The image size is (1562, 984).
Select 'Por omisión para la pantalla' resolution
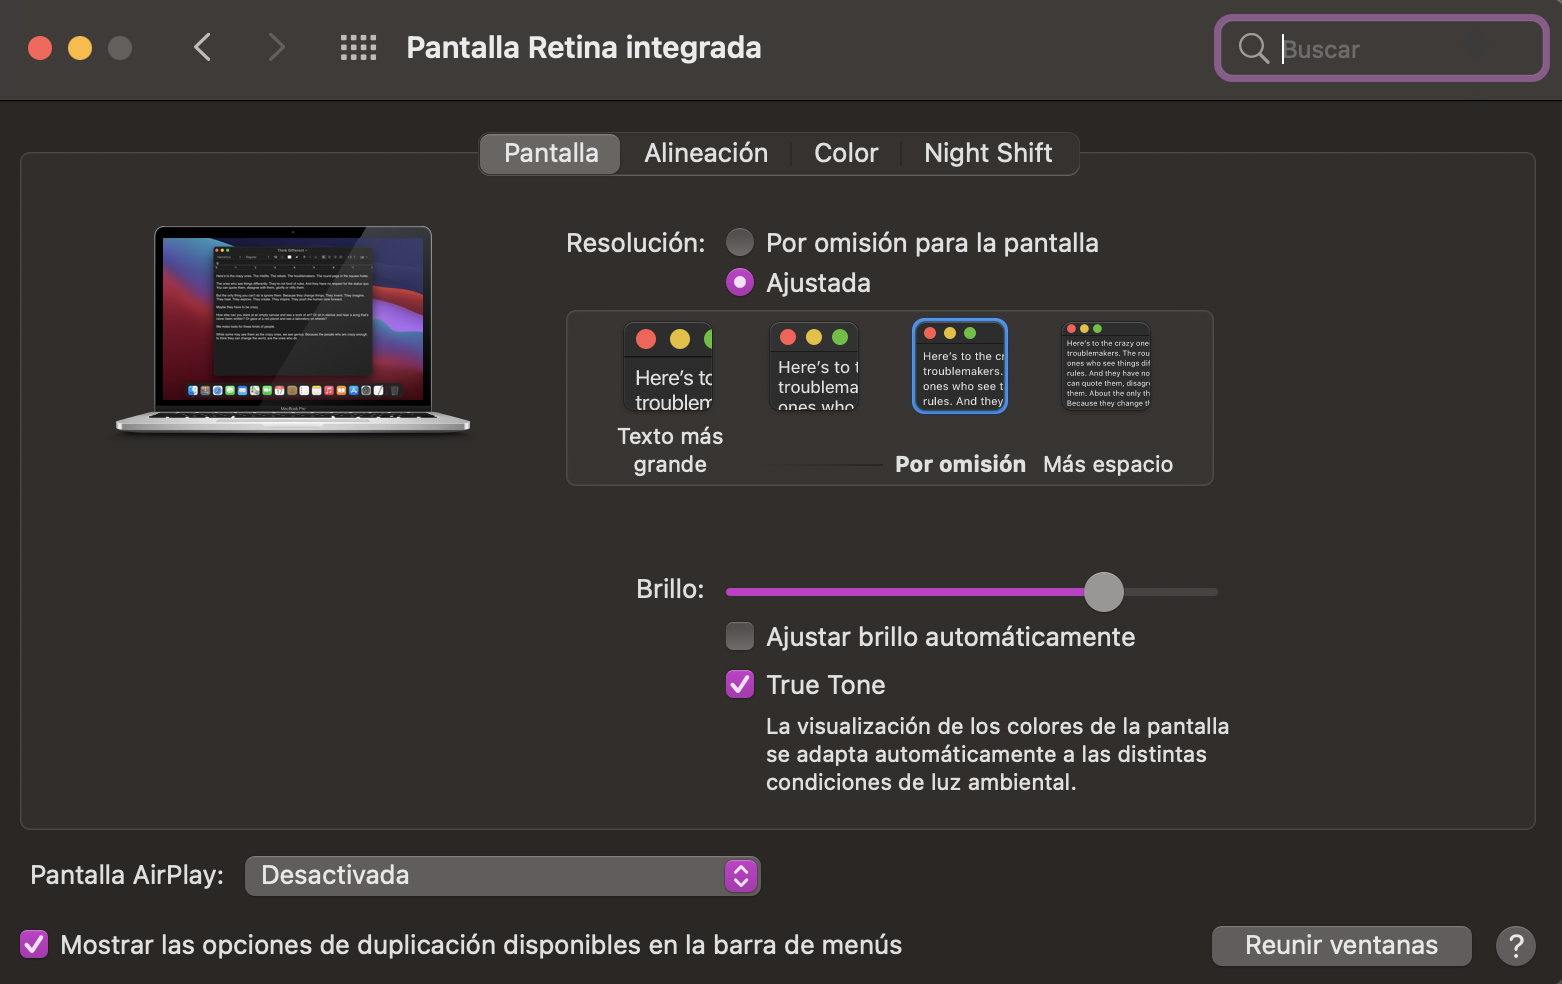click(740, 242)
